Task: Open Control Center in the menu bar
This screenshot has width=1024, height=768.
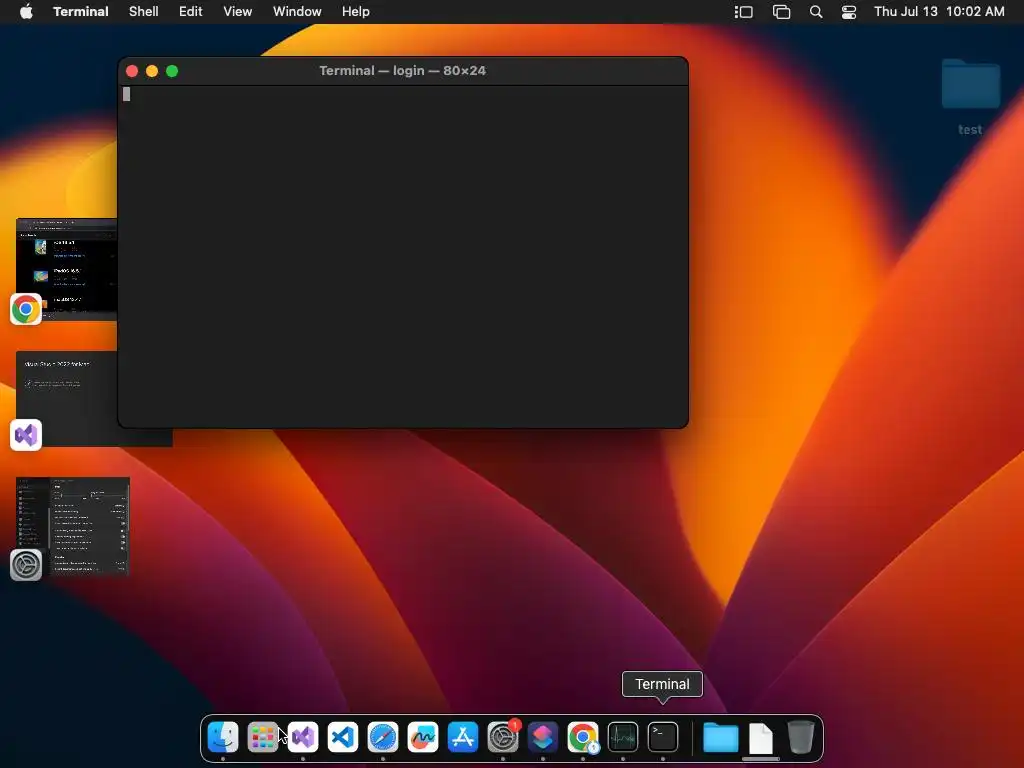Action: [x=848, y=12]
